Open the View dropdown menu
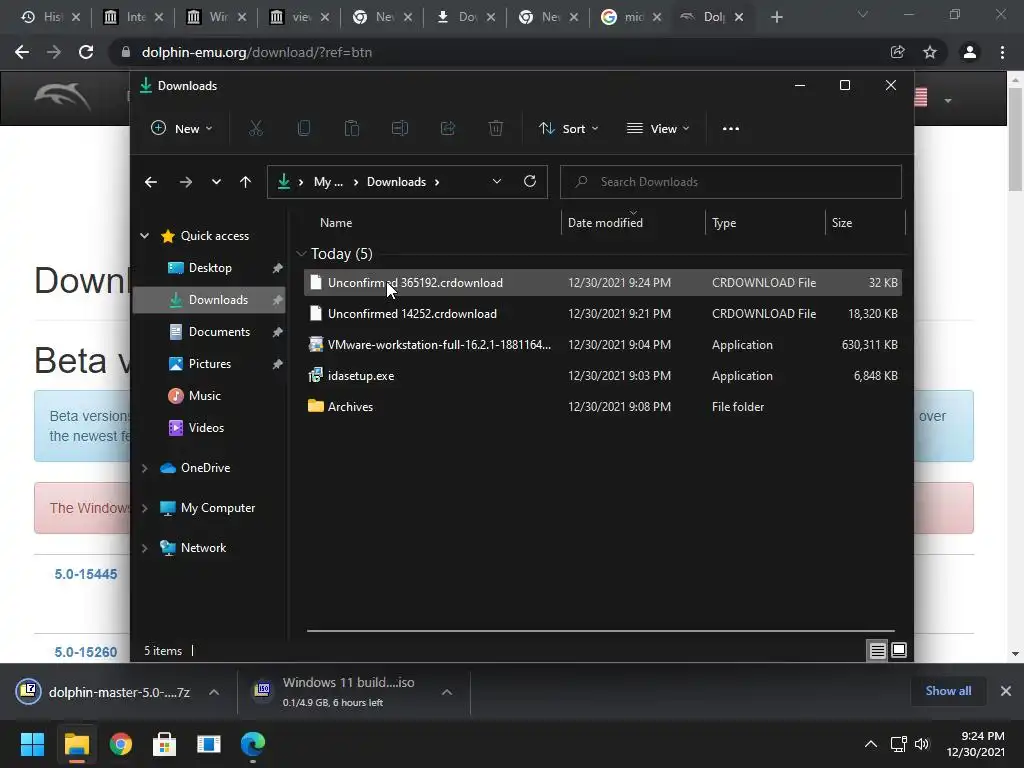The height and width of the screenshot is (768, 1024). (658, 129)
